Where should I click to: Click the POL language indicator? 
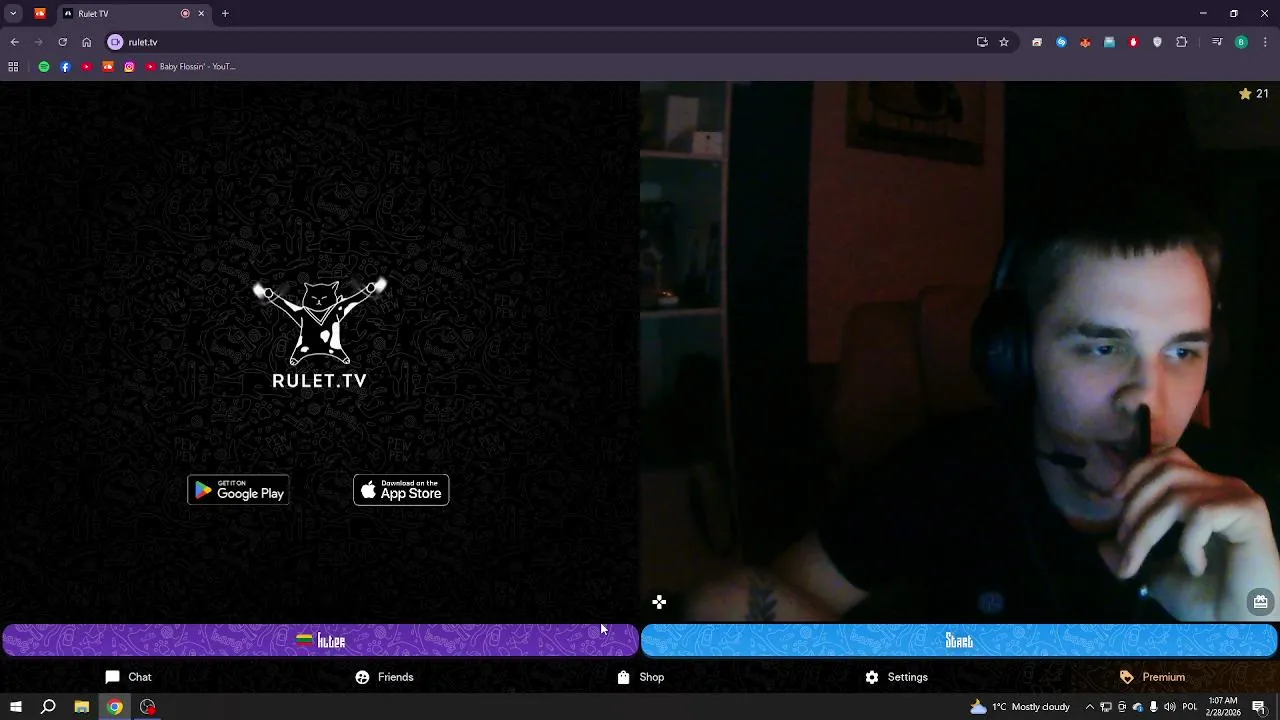[1190, 707]
